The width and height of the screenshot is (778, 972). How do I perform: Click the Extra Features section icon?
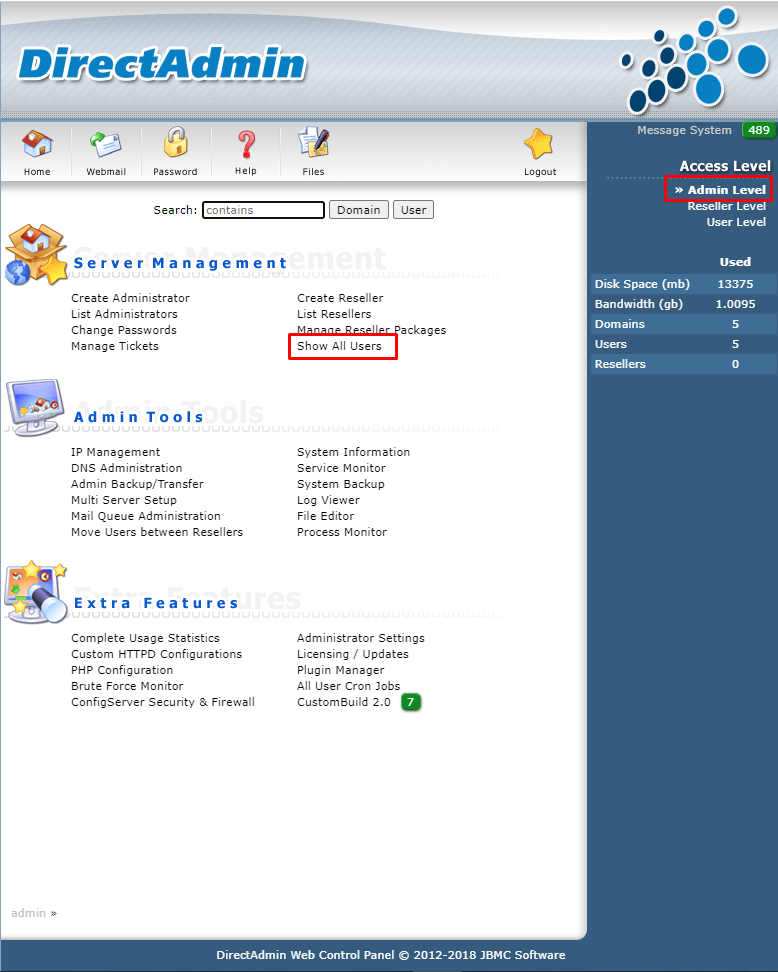point(36,592)
